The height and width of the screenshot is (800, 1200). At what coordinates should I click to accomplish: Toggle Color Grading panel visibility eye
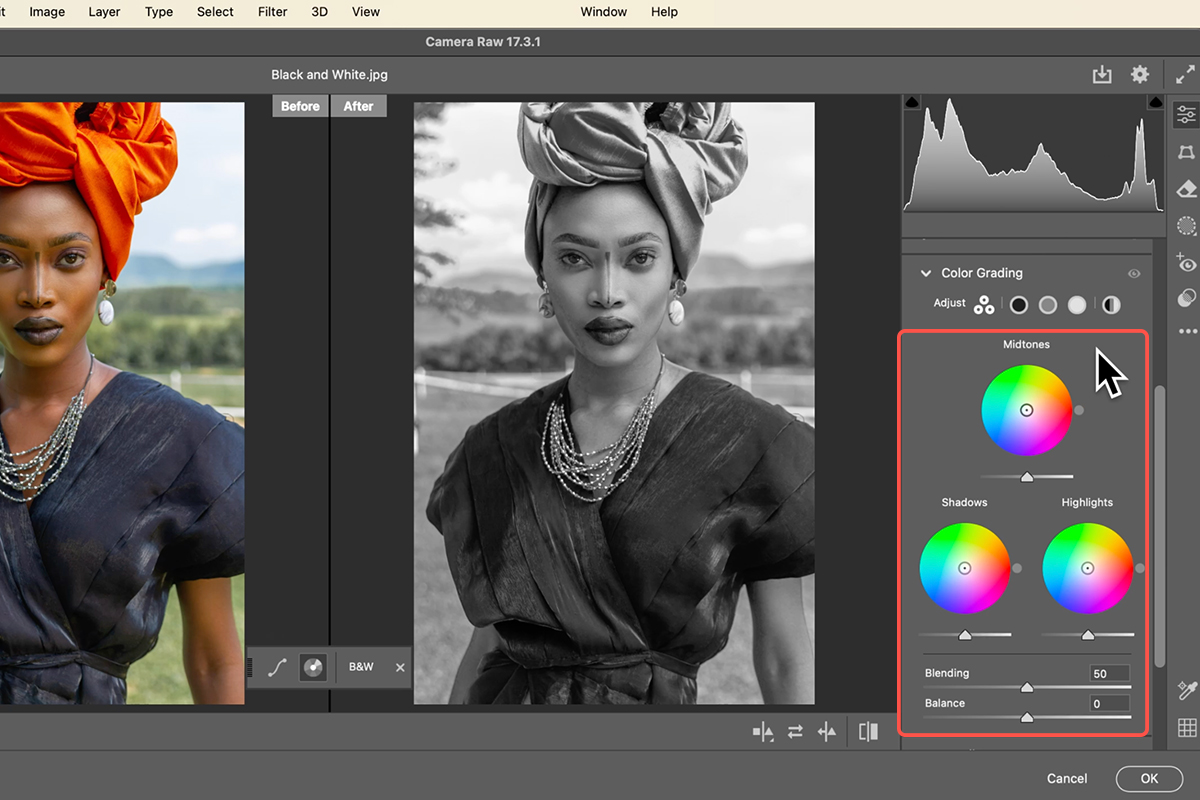click(1134, 273)
